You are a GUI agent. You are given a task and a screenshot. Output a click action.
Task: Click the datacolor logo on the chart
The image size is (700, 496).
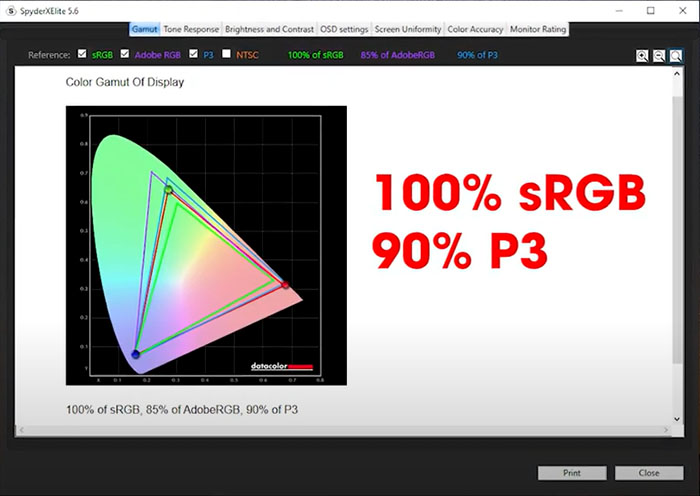point(282,367)
